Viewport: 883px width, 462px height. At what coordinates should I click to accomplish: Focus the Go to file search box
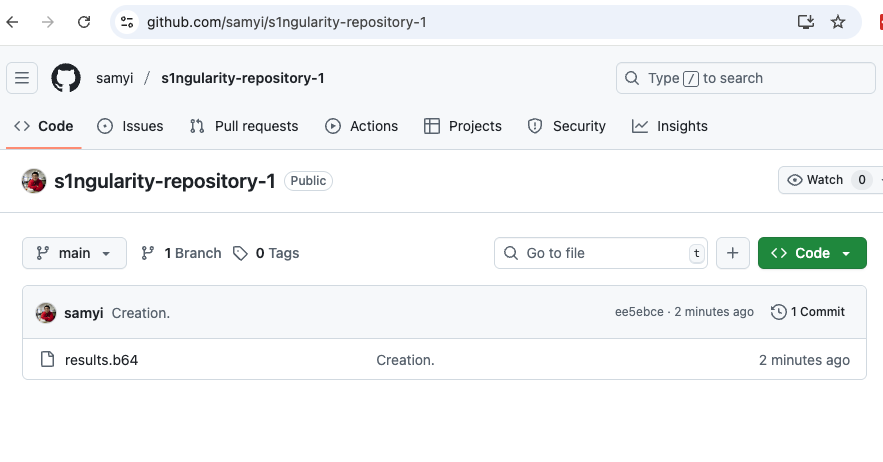click(600, 253)
